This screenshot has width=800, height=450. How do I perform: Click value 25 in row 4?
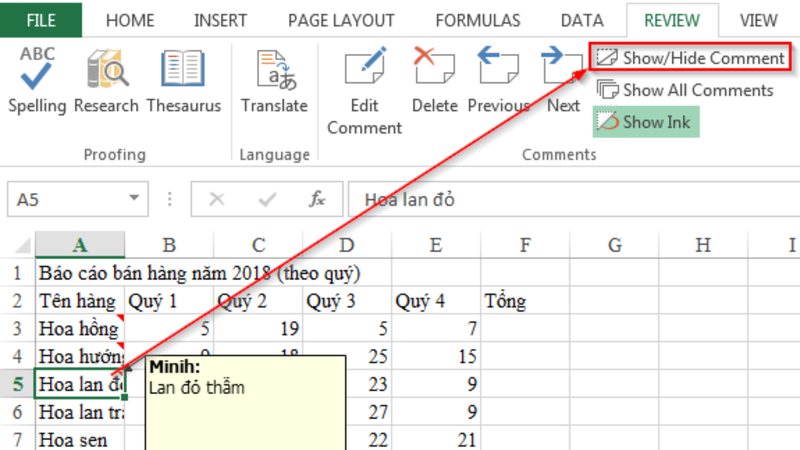(369, 356)
